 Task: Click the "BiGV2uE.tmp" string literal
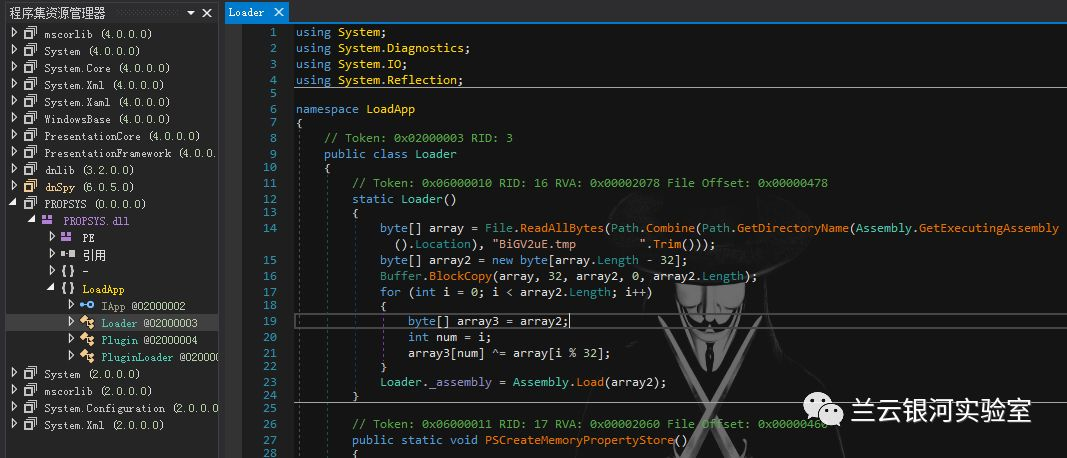coord(568,244)
